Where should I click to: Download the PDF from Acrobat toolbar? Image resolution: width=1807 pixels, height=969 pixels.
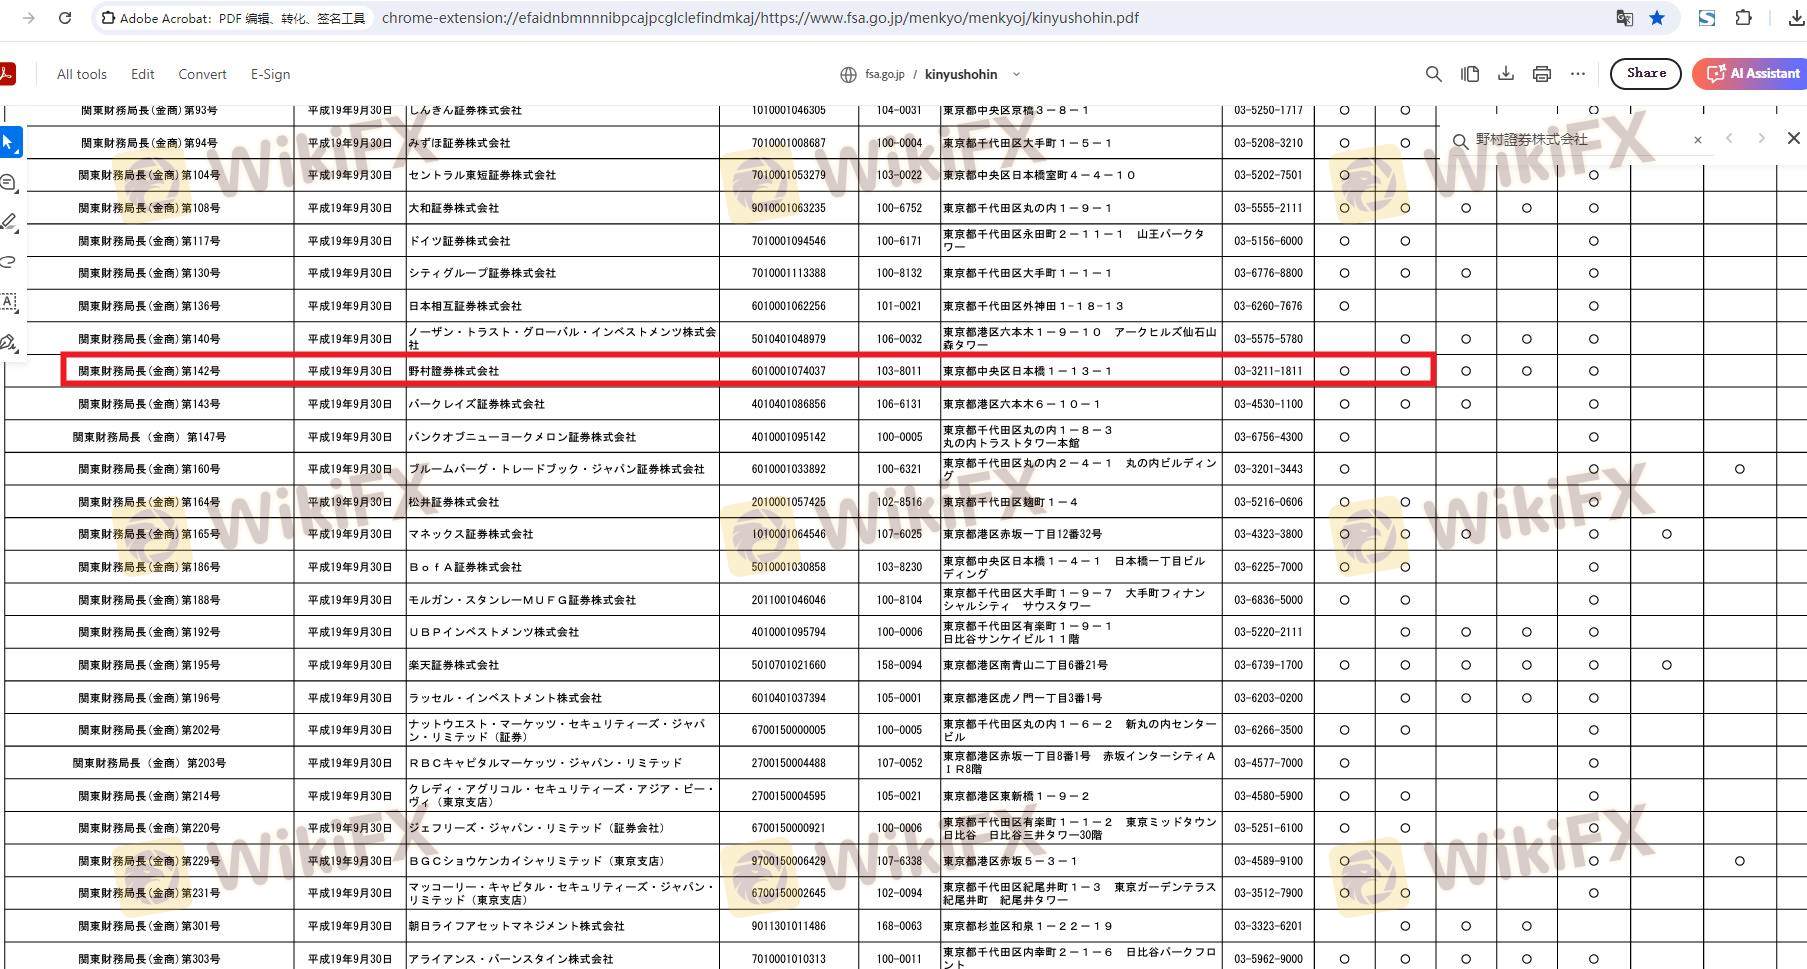pyautogui.click(x=1505, y=74)
